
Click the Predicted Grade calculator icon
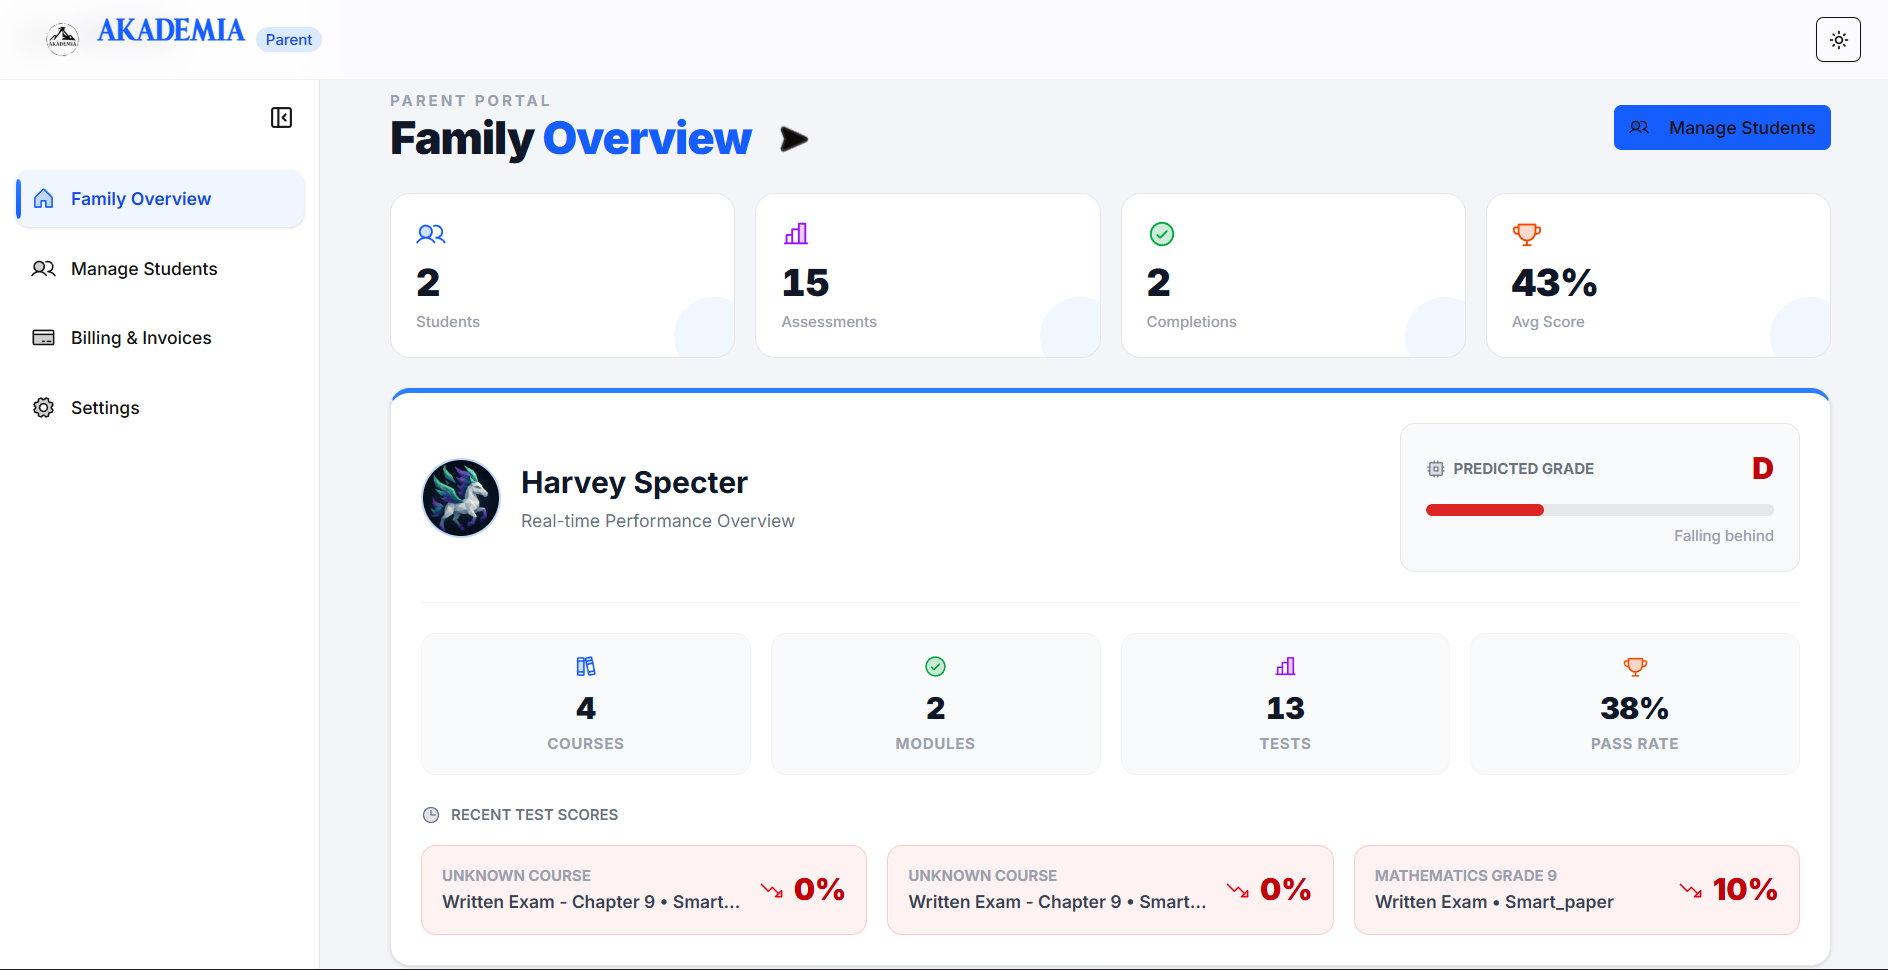point(1436,468)
